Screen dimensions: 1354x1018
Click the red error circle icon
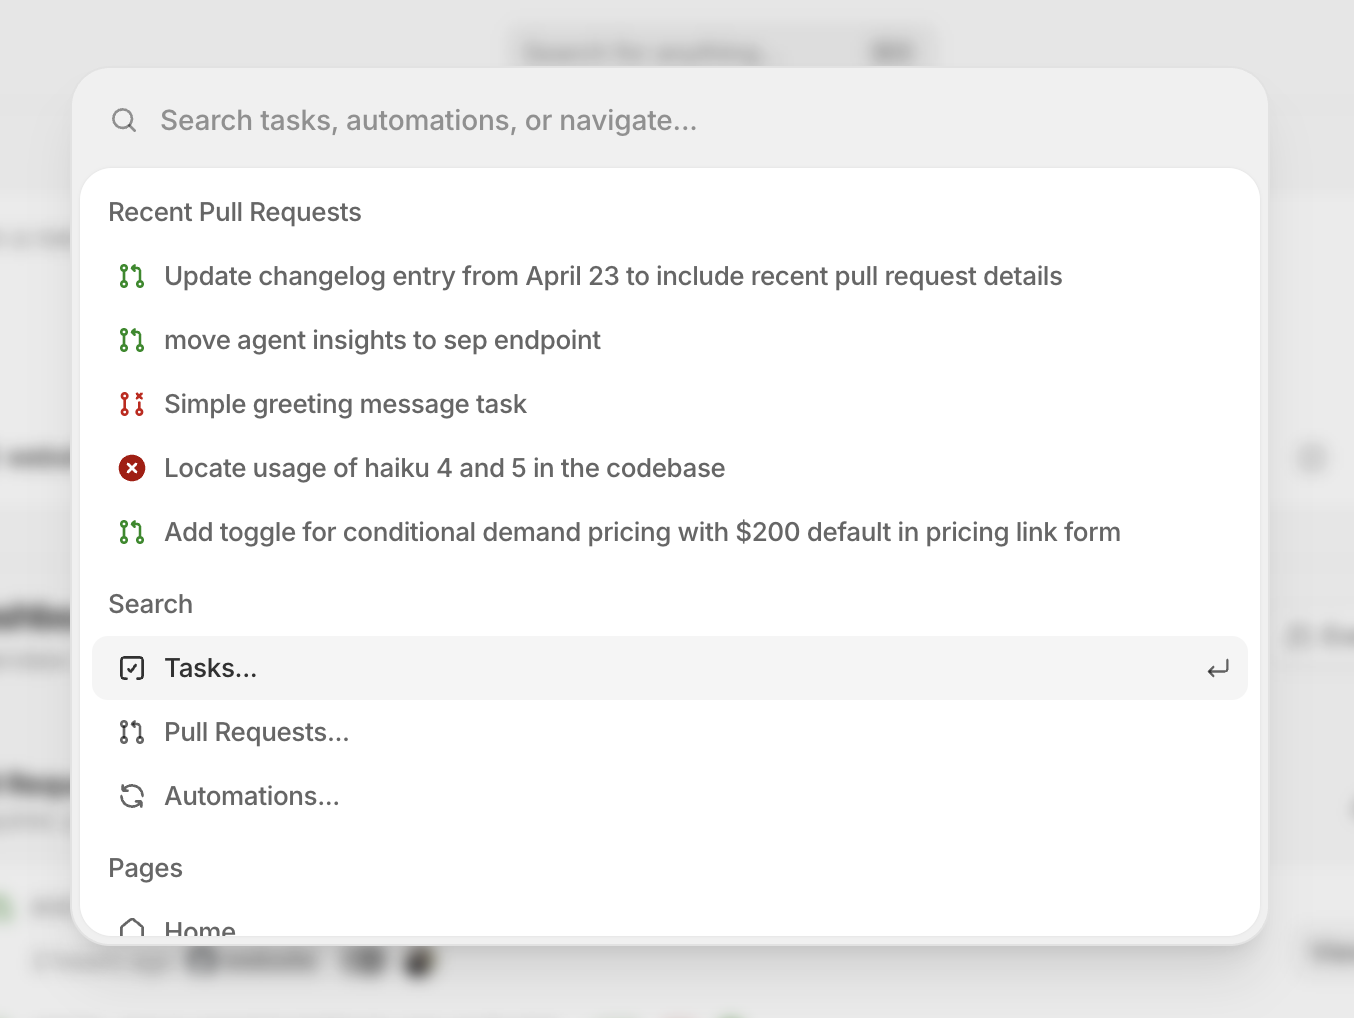click(x=132, y=468)
